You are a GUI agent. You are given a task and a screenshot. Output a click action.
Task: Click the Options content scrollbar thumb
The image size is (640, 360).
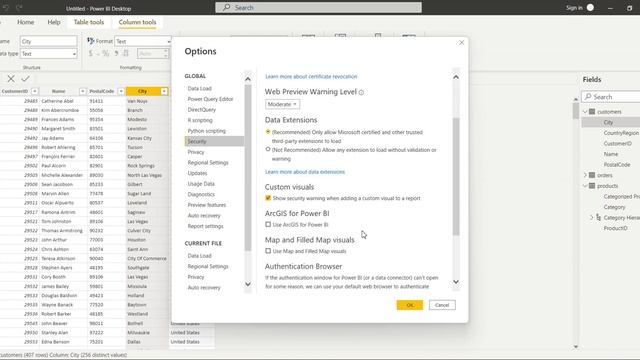pyautogui.click(x=456, y=176)
